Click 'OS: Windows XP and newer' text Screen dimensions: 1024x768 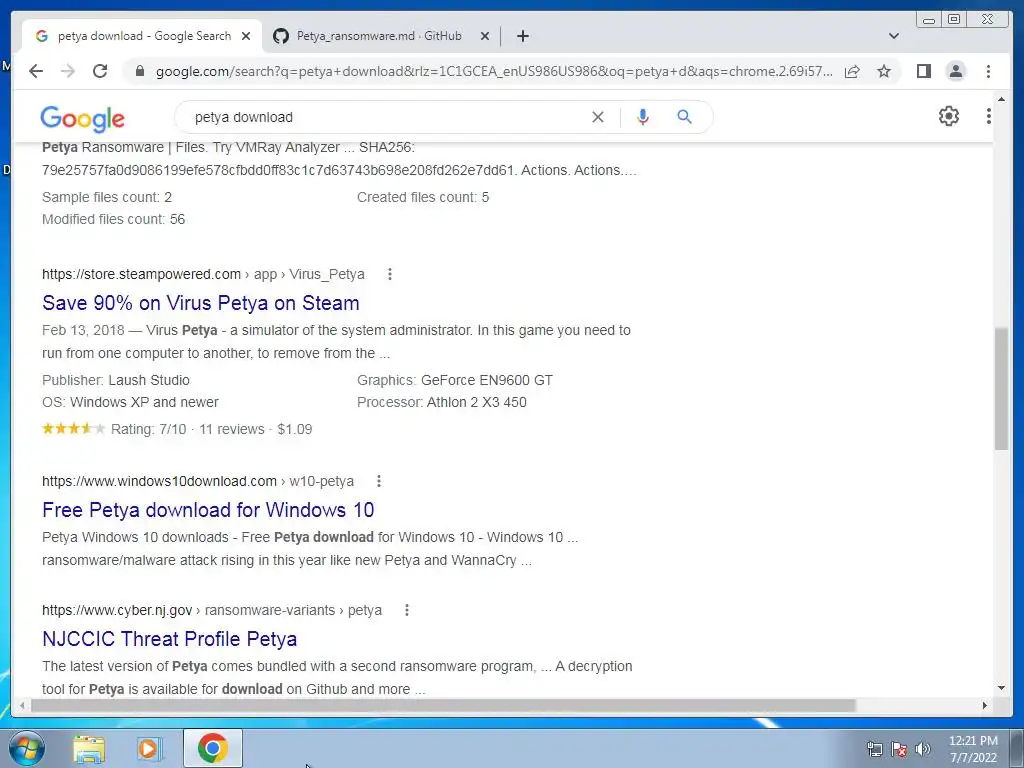130,402
